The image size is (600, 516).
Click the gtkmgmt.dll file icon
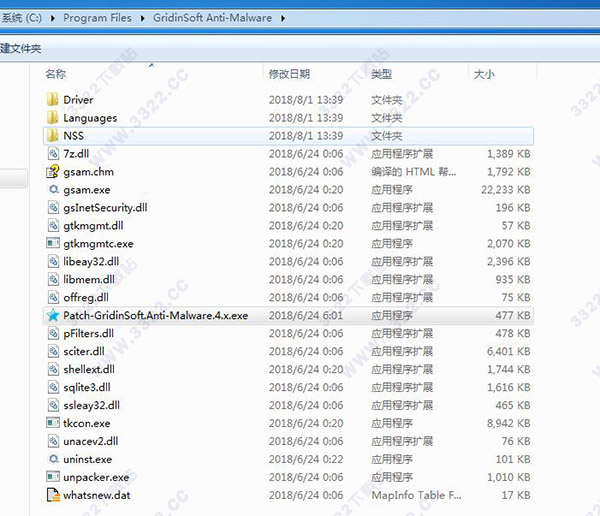(x=53, y=226)
